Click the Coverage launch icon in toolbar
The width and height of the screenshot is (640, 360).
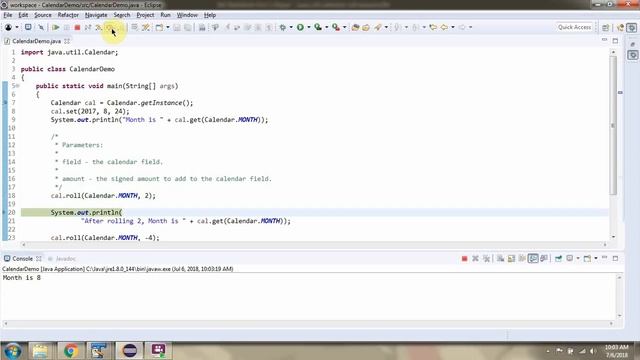pyautogui.click(x=318, y=27)
